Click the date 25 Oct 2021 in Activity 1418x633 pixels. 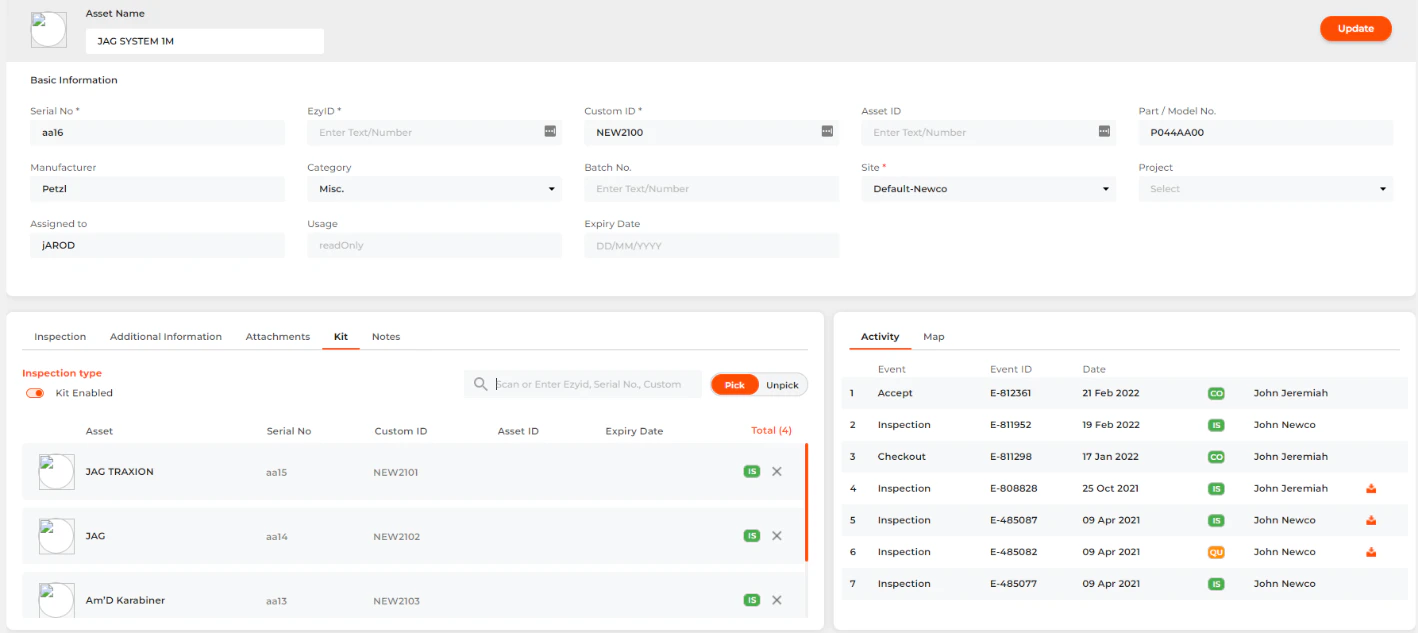[1111, 489]
